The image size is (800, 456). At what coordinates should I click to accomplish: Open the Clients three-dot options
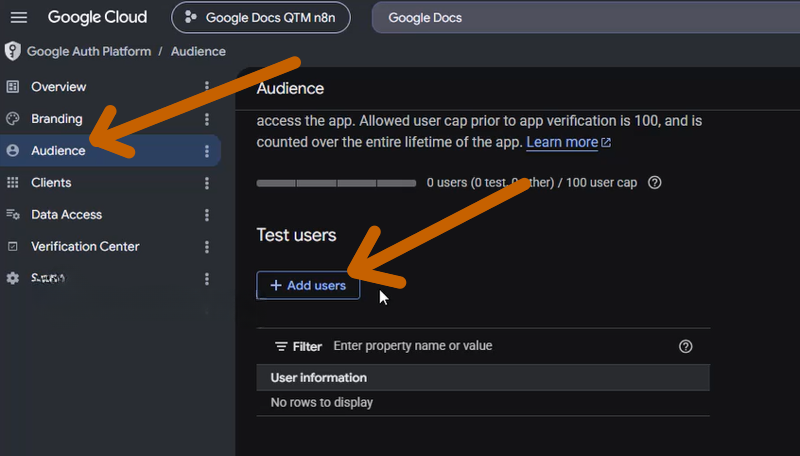pos(207,183)
